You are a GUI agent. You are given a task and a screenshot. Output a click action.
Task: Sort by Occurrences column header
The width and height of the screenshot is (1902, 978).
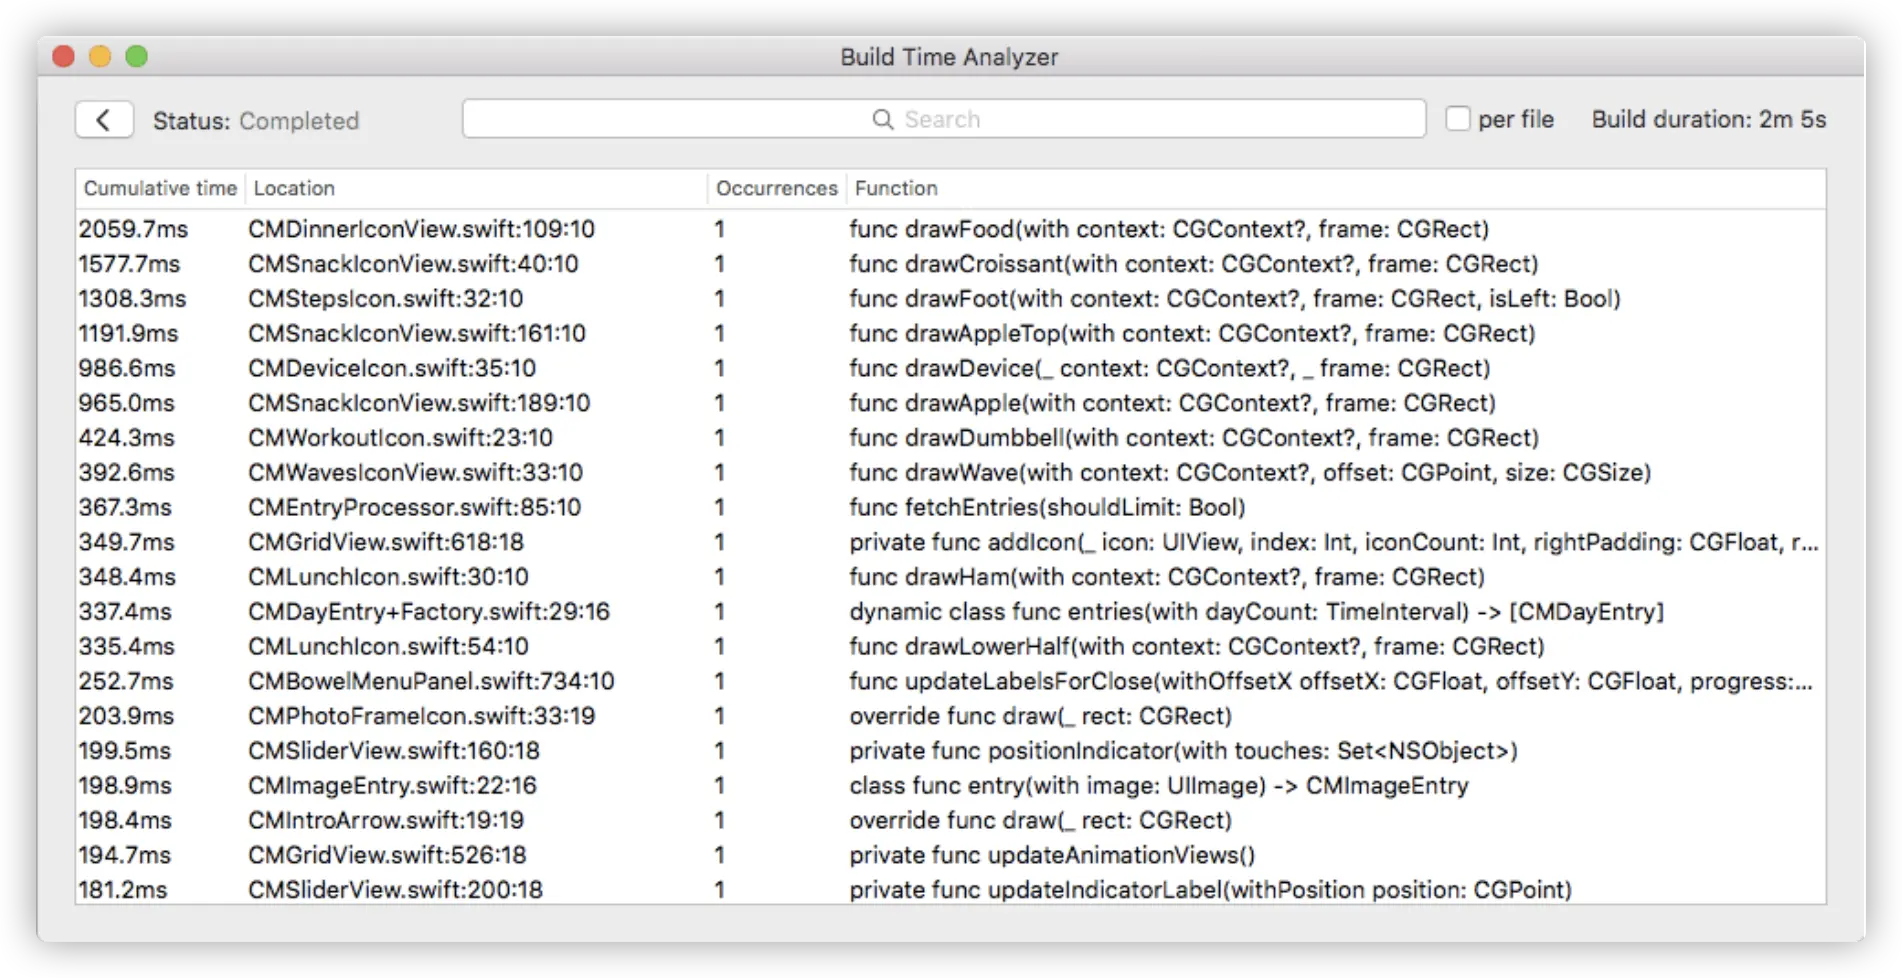click(777, 188)
